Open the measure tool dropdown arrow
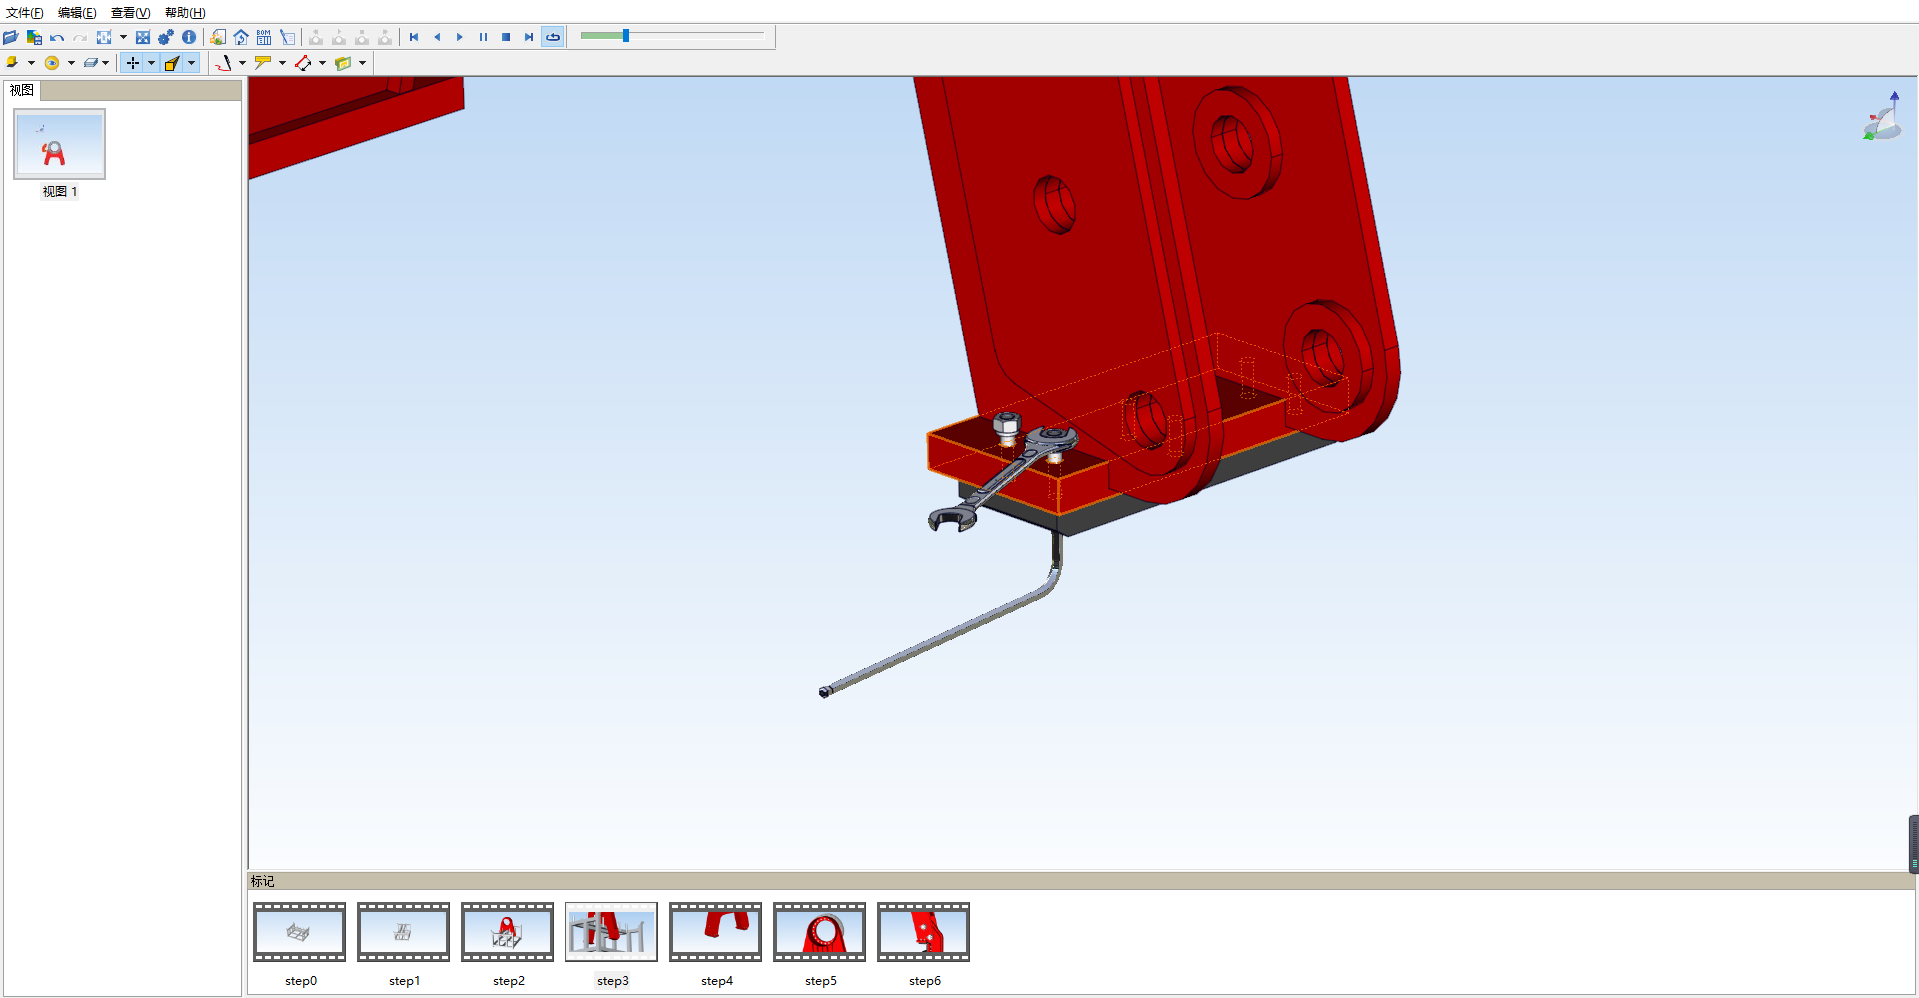This screenshot has height=998, width=1919. pos(322,63)
